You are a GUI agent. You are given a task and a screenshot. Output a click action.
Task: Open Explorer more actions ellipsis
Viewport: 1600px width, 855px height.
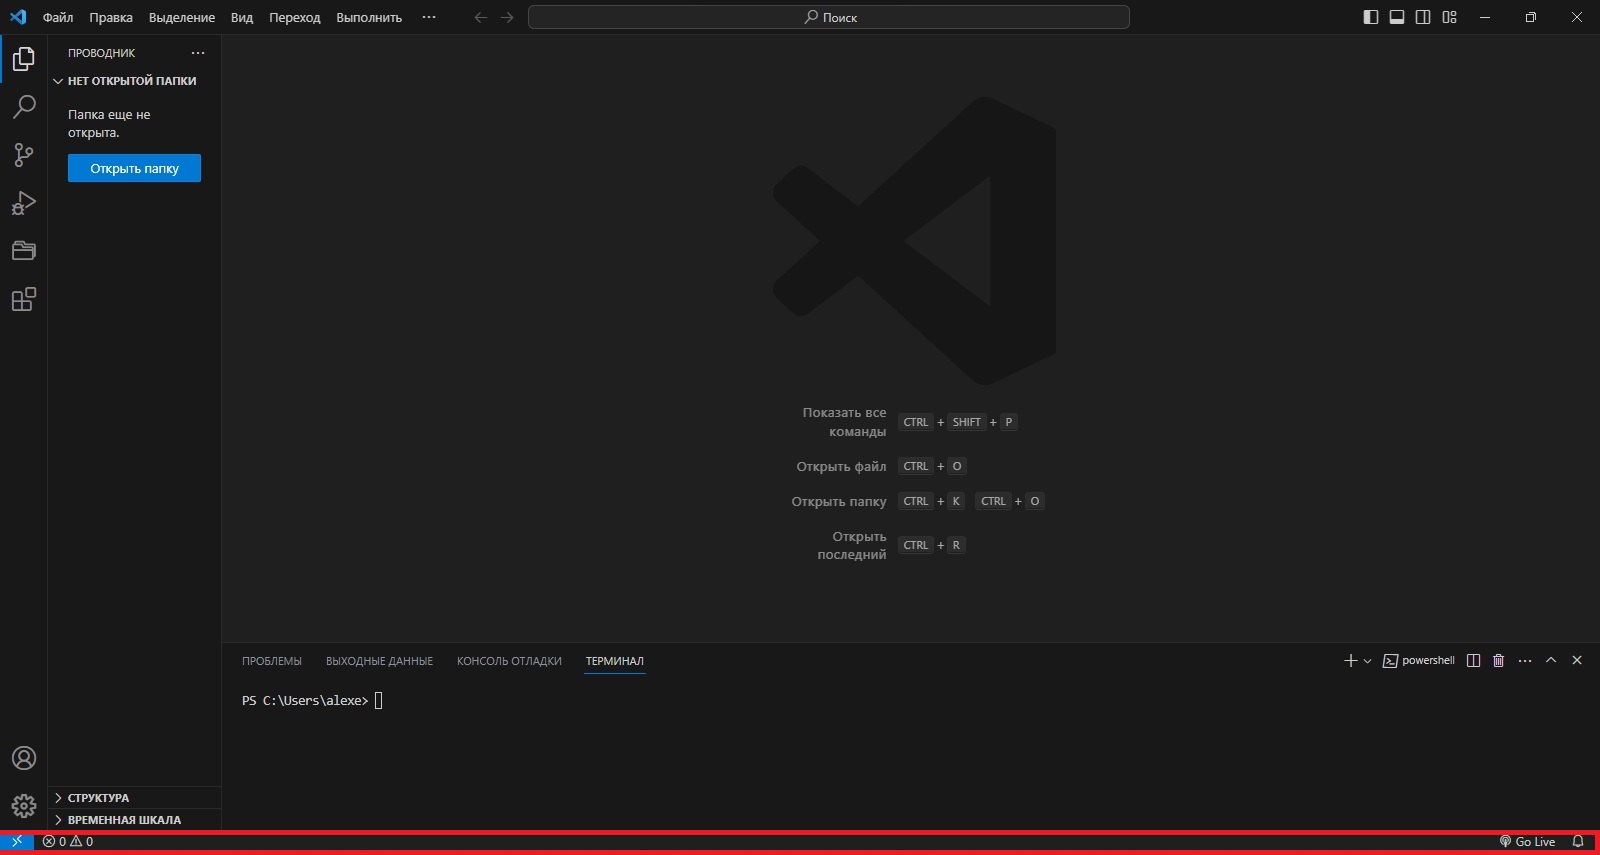pyautogui.click(x=198, y=53)
